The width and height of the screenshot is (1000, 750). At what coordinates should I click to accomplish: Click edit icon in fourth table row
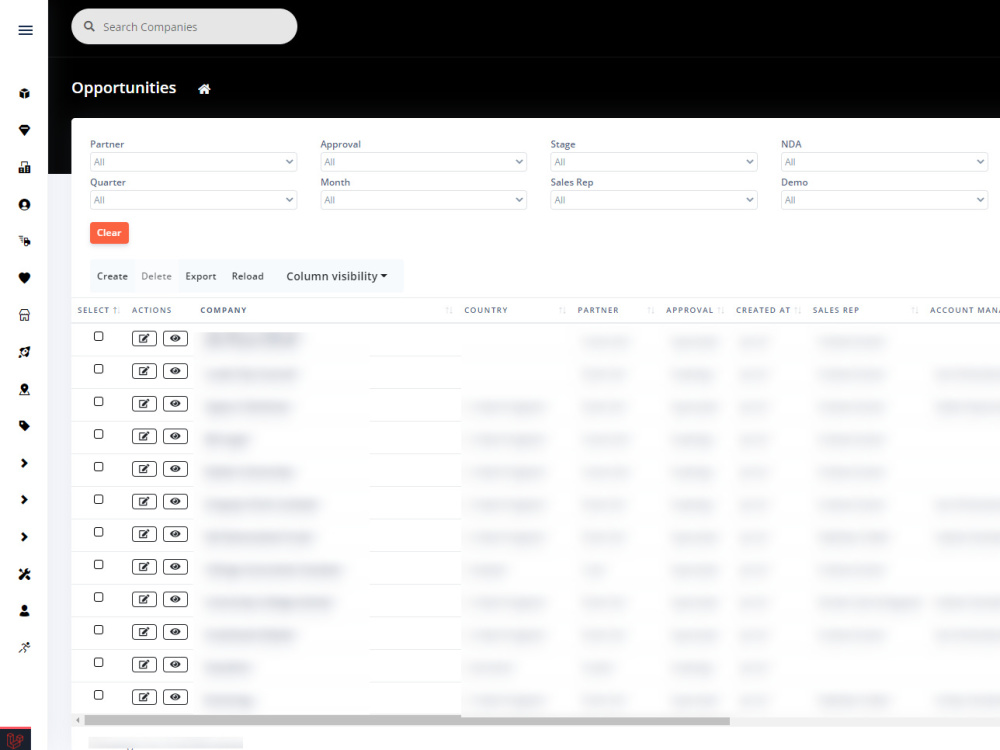tap(144, 436)
